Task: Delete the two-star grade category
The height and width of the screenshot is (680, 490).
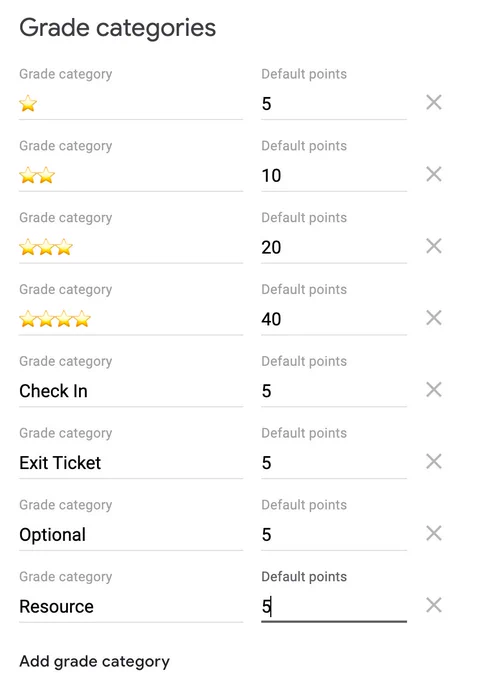Action: tap(434, 174)
